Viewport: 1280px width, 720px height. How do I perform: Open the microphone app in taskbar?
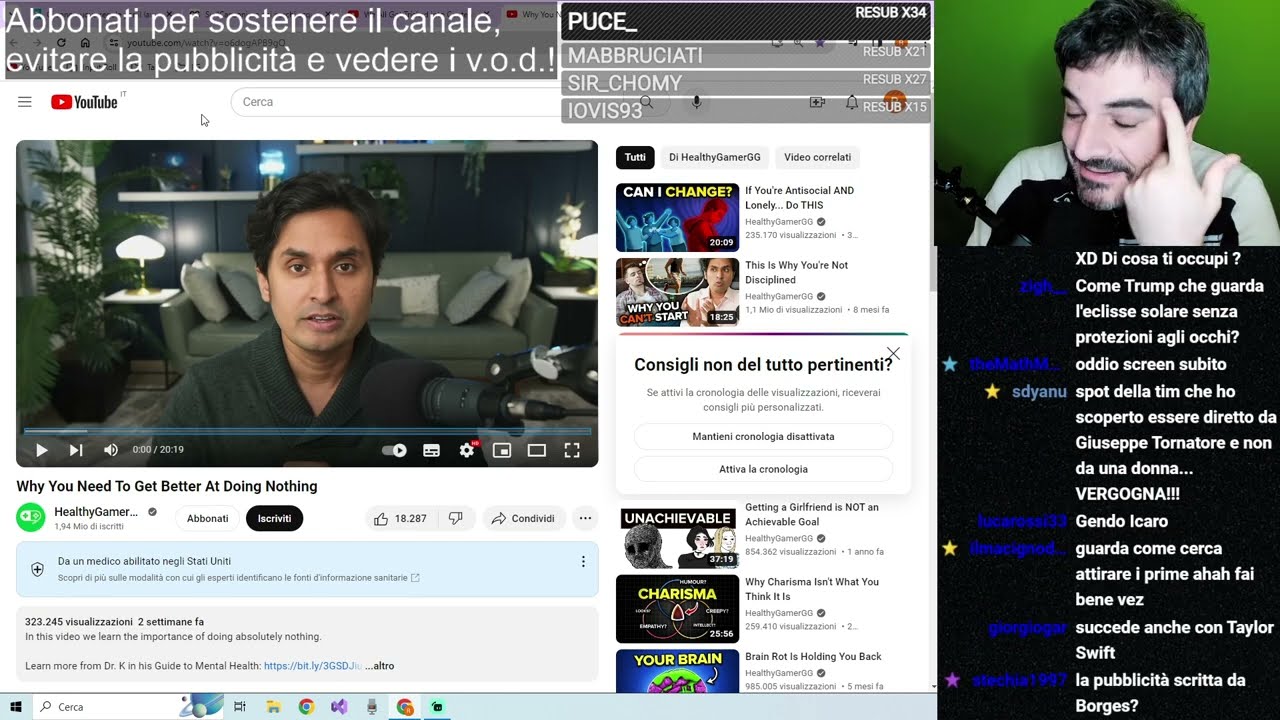coord(372,706)
